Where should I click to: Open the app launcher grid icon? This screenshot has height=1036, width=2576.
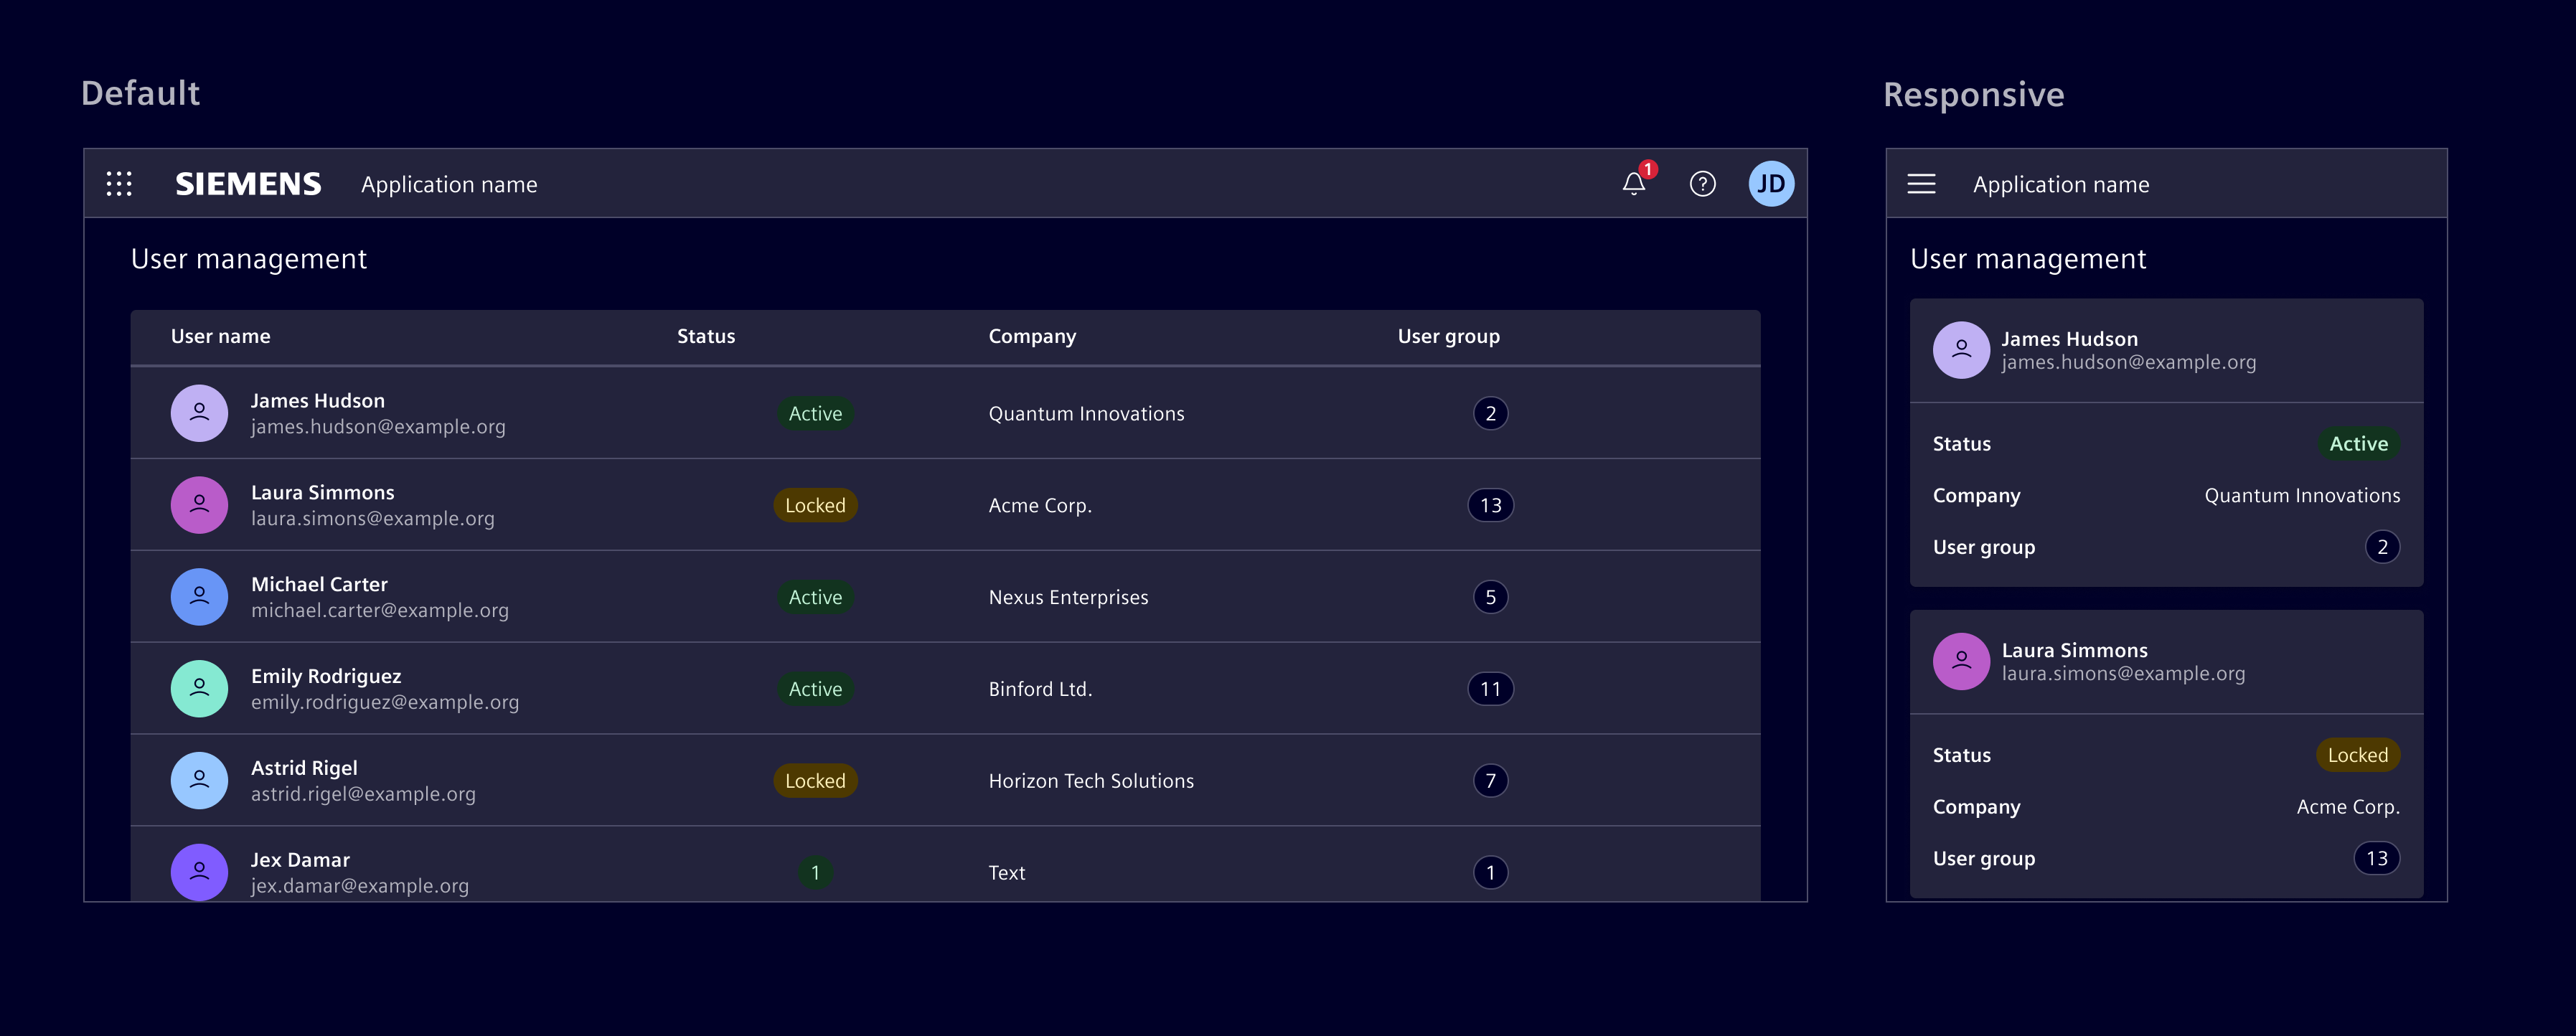[119, 183]
